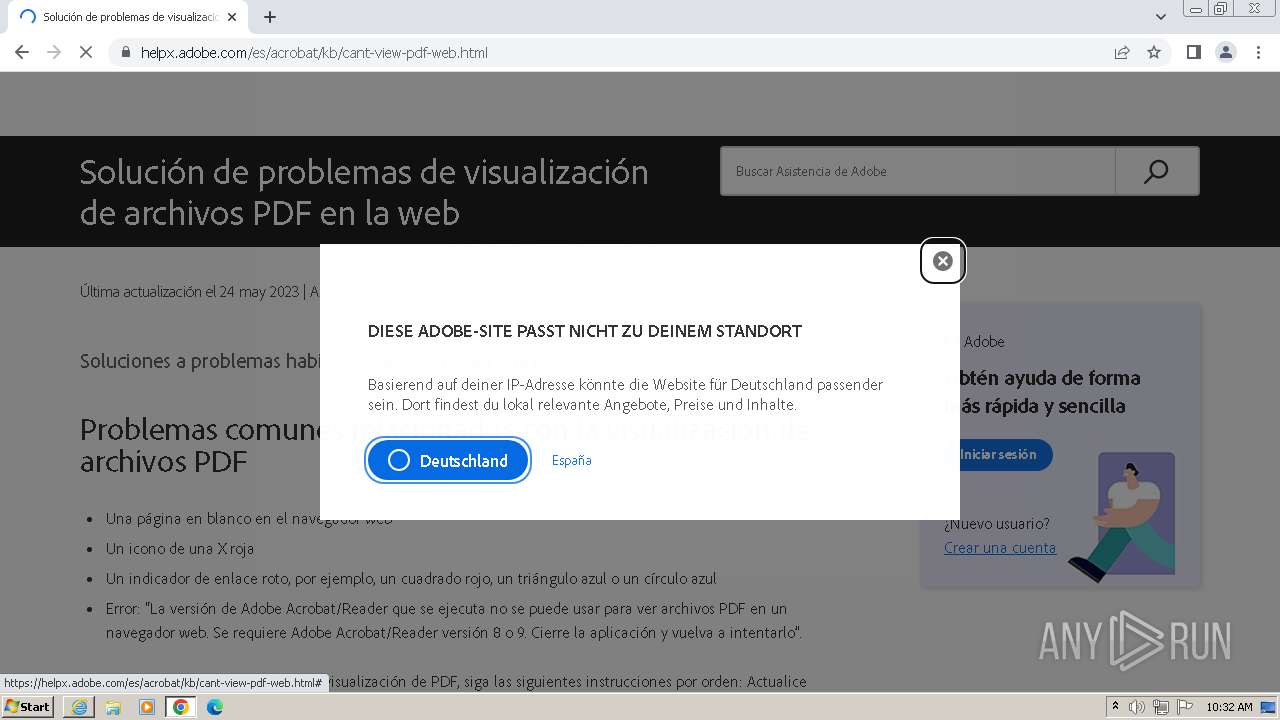Choose the Deutschland site button
This screenshot has width=1280, height=720.
click(x=448, y=461)
